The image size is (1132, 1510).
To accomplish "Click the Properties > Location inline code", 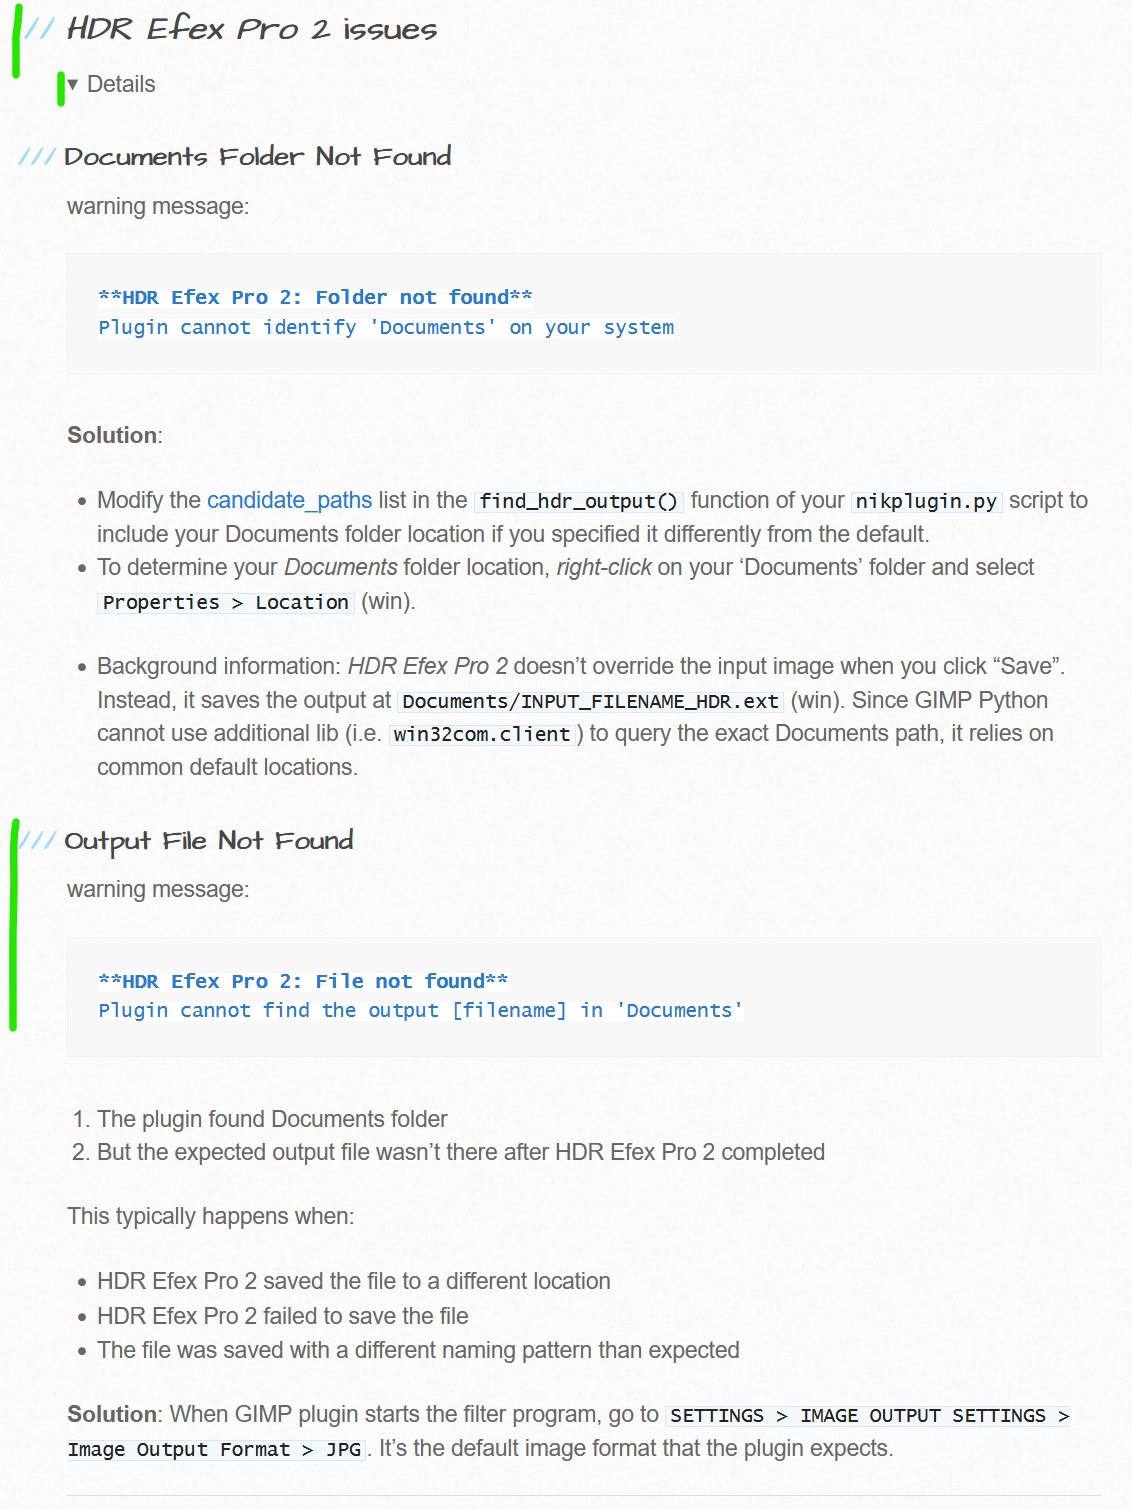I will [226, 602].
